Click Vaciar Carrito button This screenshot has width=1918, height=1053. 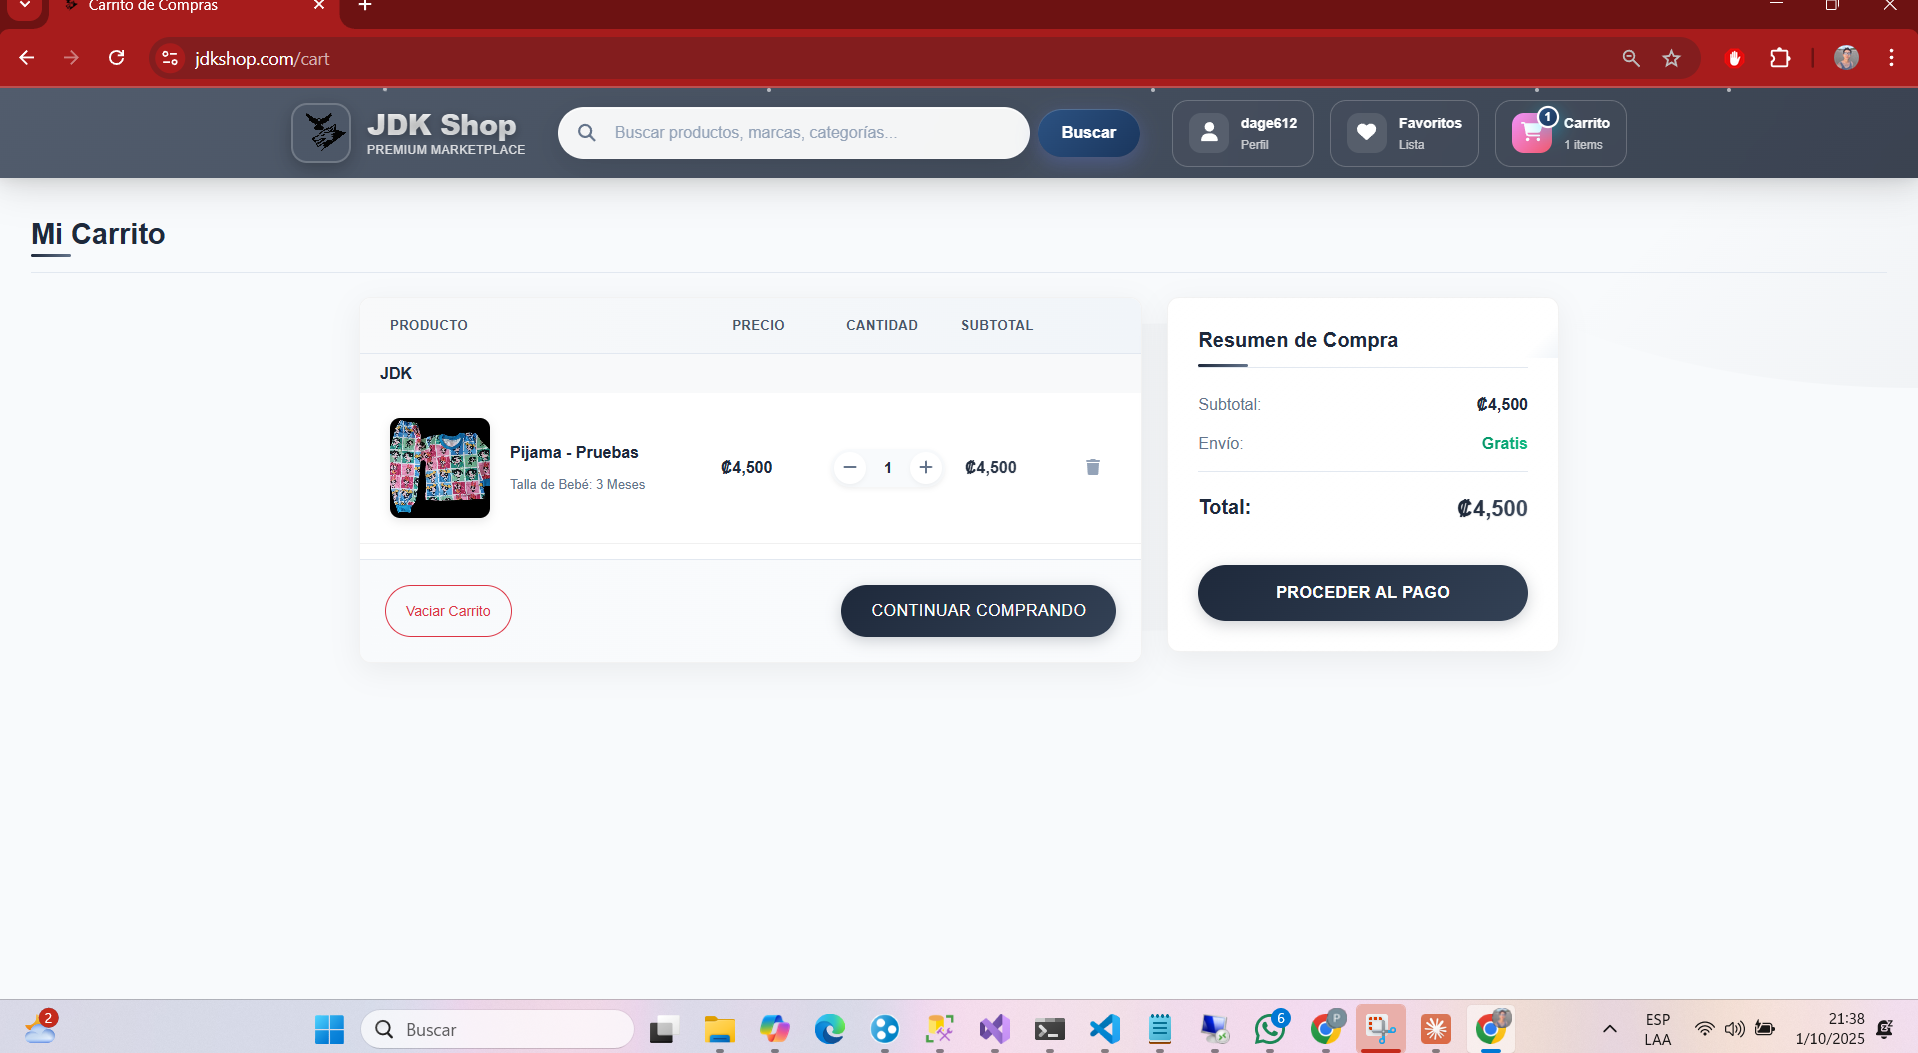click(448, 611)
